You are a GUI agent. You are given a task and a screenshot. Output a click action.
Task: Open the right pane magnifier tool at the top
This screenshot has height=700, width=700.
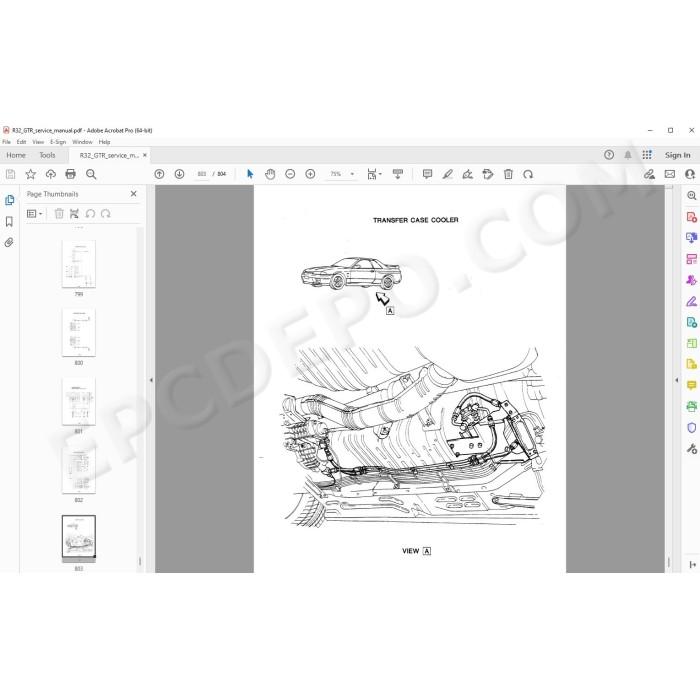tap(692, 196)
